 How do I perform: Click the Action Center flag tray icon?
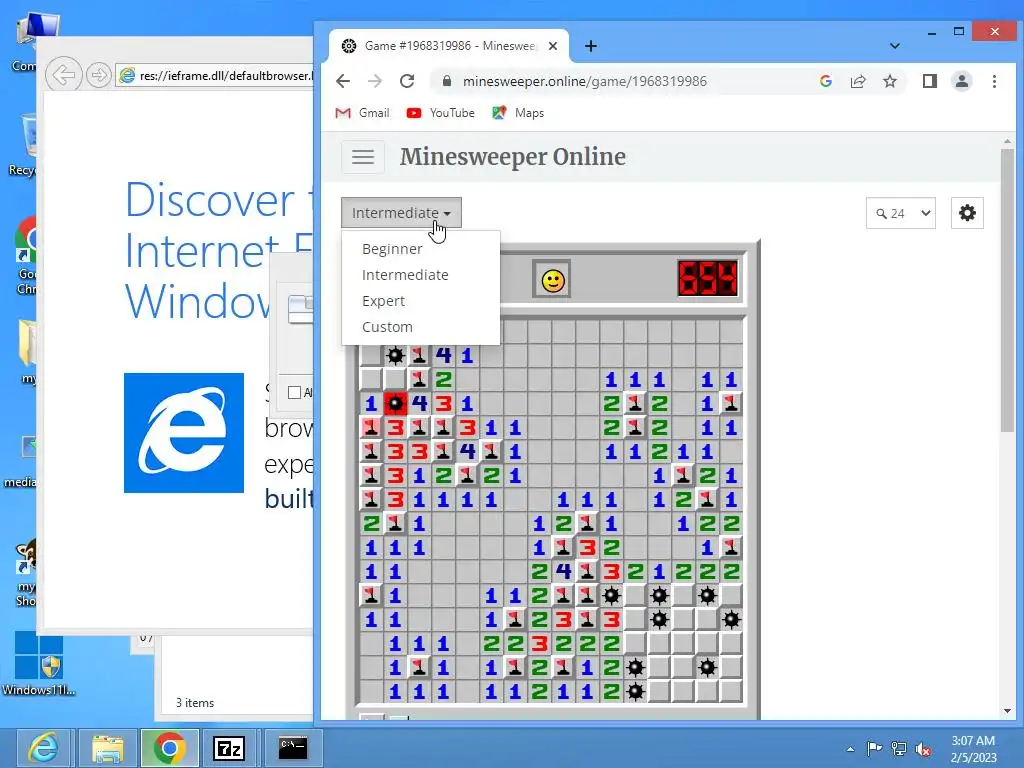[874, 748]
